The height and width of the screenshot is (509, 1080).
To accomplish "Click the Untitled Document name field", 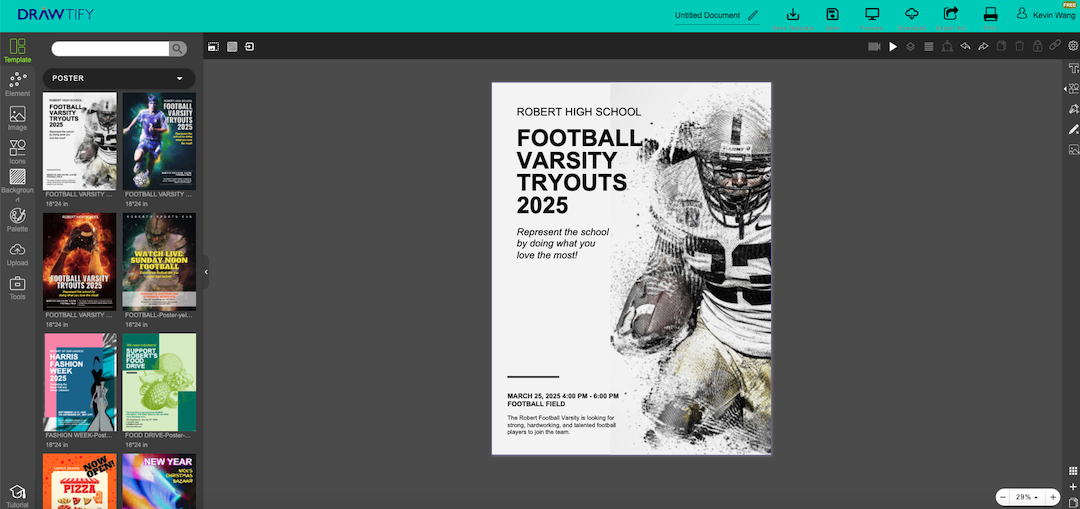I will pos(707,15).
